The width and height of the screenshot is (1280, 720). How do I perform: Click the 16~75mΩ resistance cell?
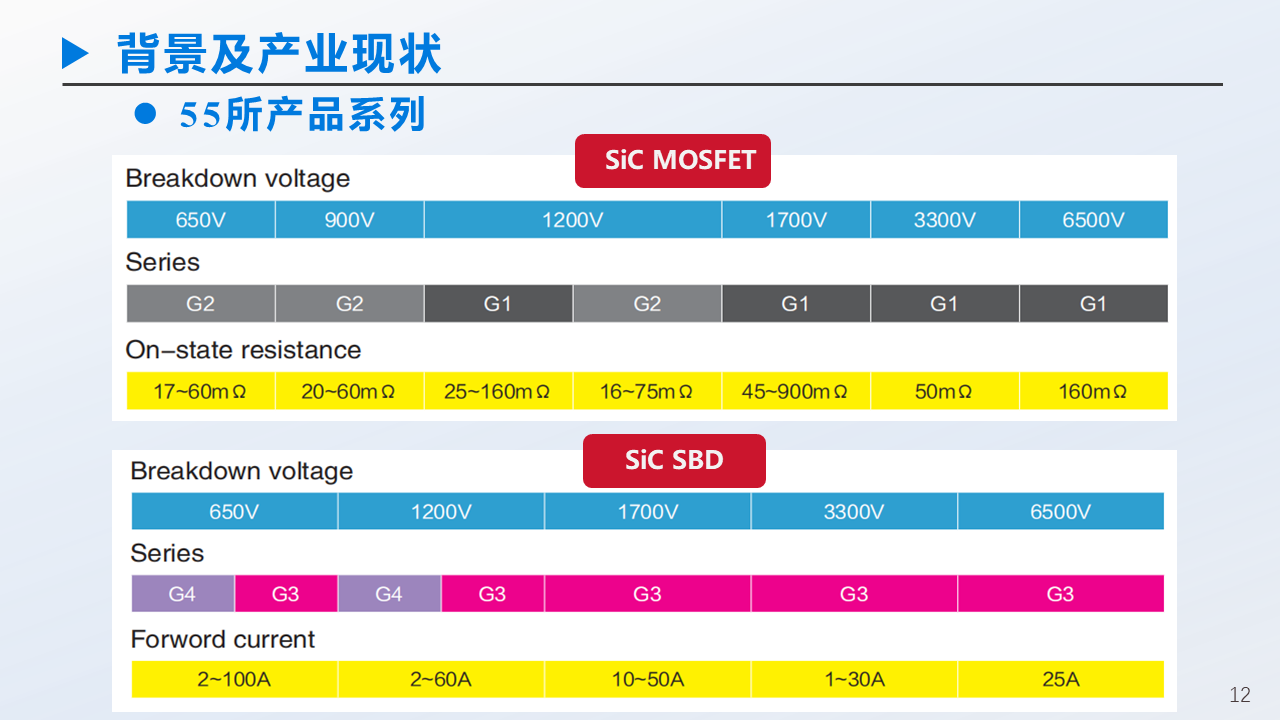(x=646, y=391)
